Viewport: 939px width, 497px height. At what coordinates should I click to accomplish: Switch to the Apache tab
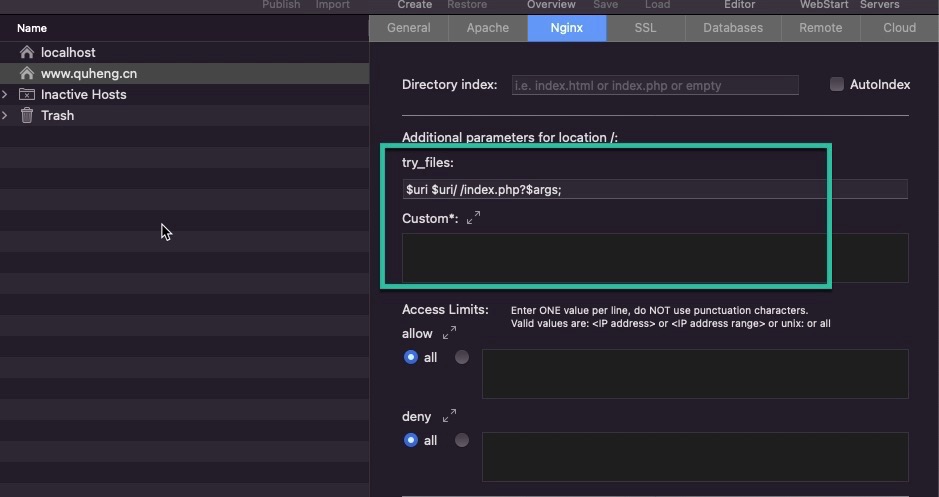[x=487, y=28]
